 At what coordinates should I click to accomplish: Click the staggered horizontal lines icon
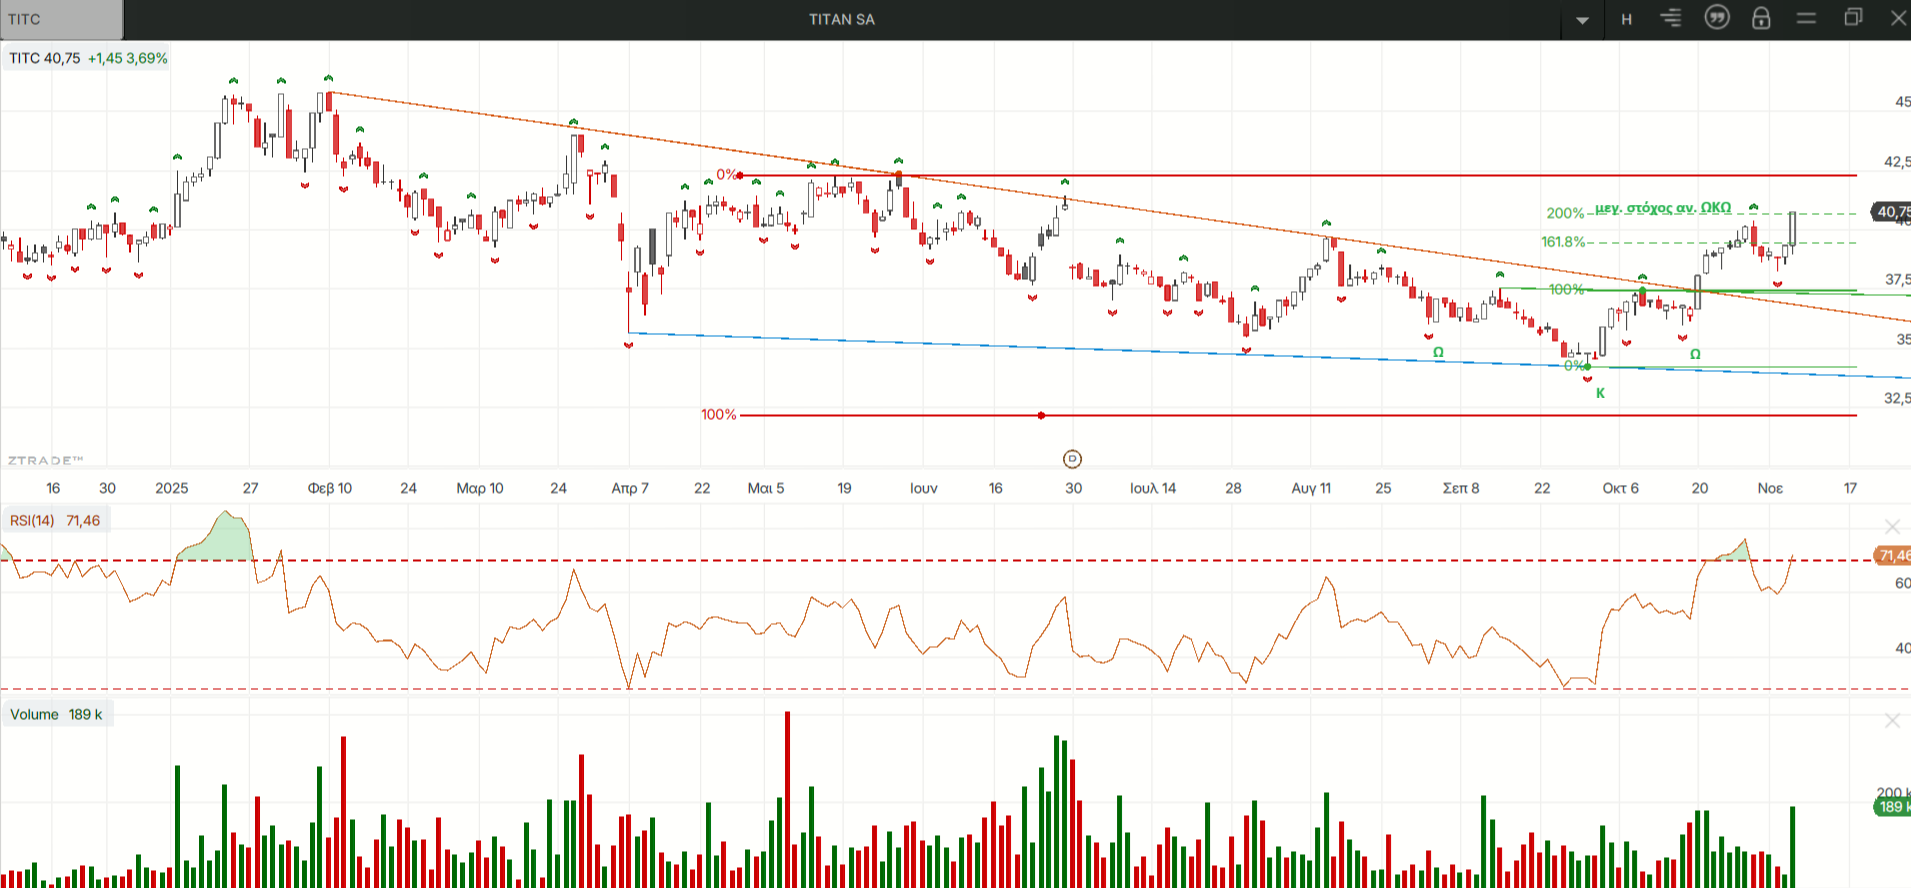pyautogui.click(x=1671, y=18)
